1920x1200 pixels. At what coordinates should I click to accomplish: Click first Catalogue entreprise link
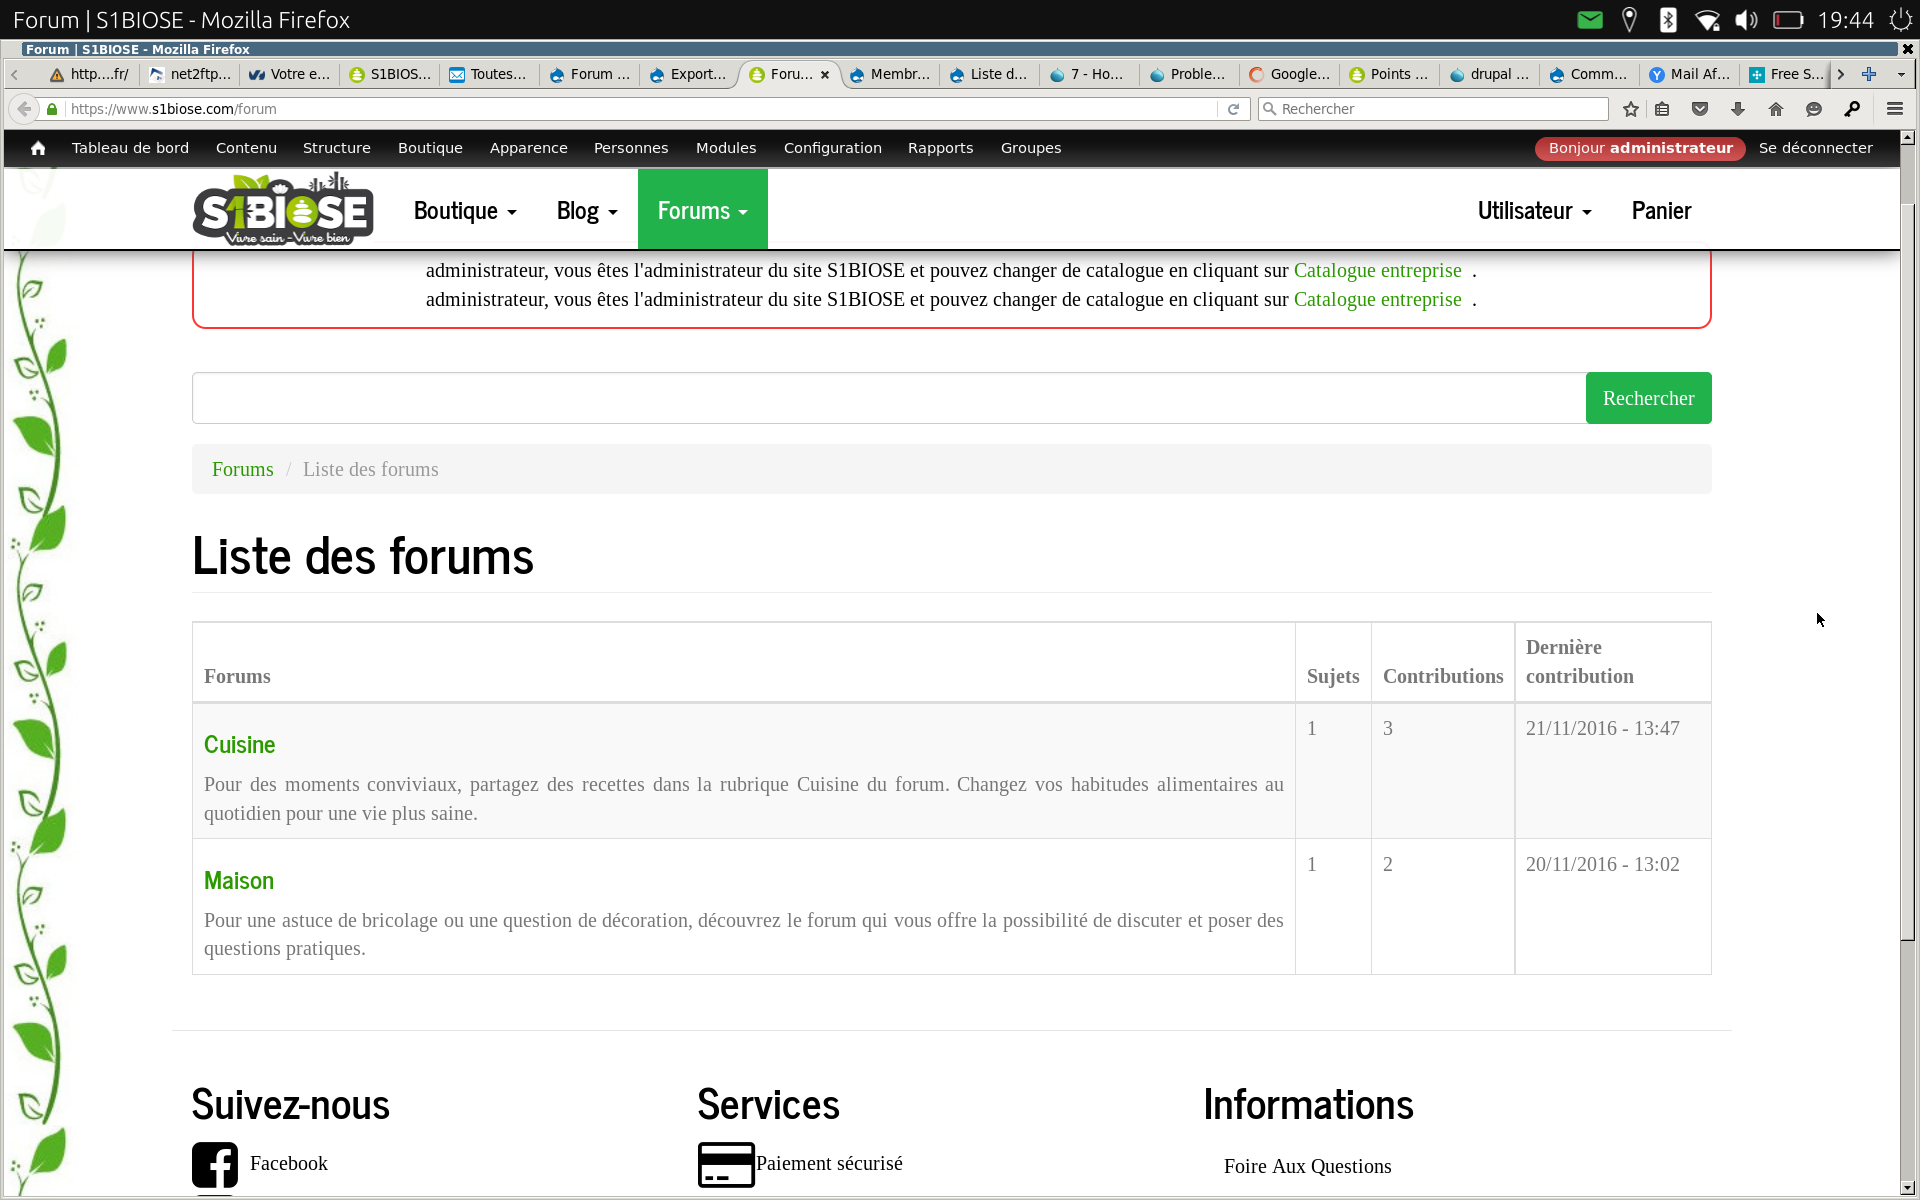(x=1377, y=270)
